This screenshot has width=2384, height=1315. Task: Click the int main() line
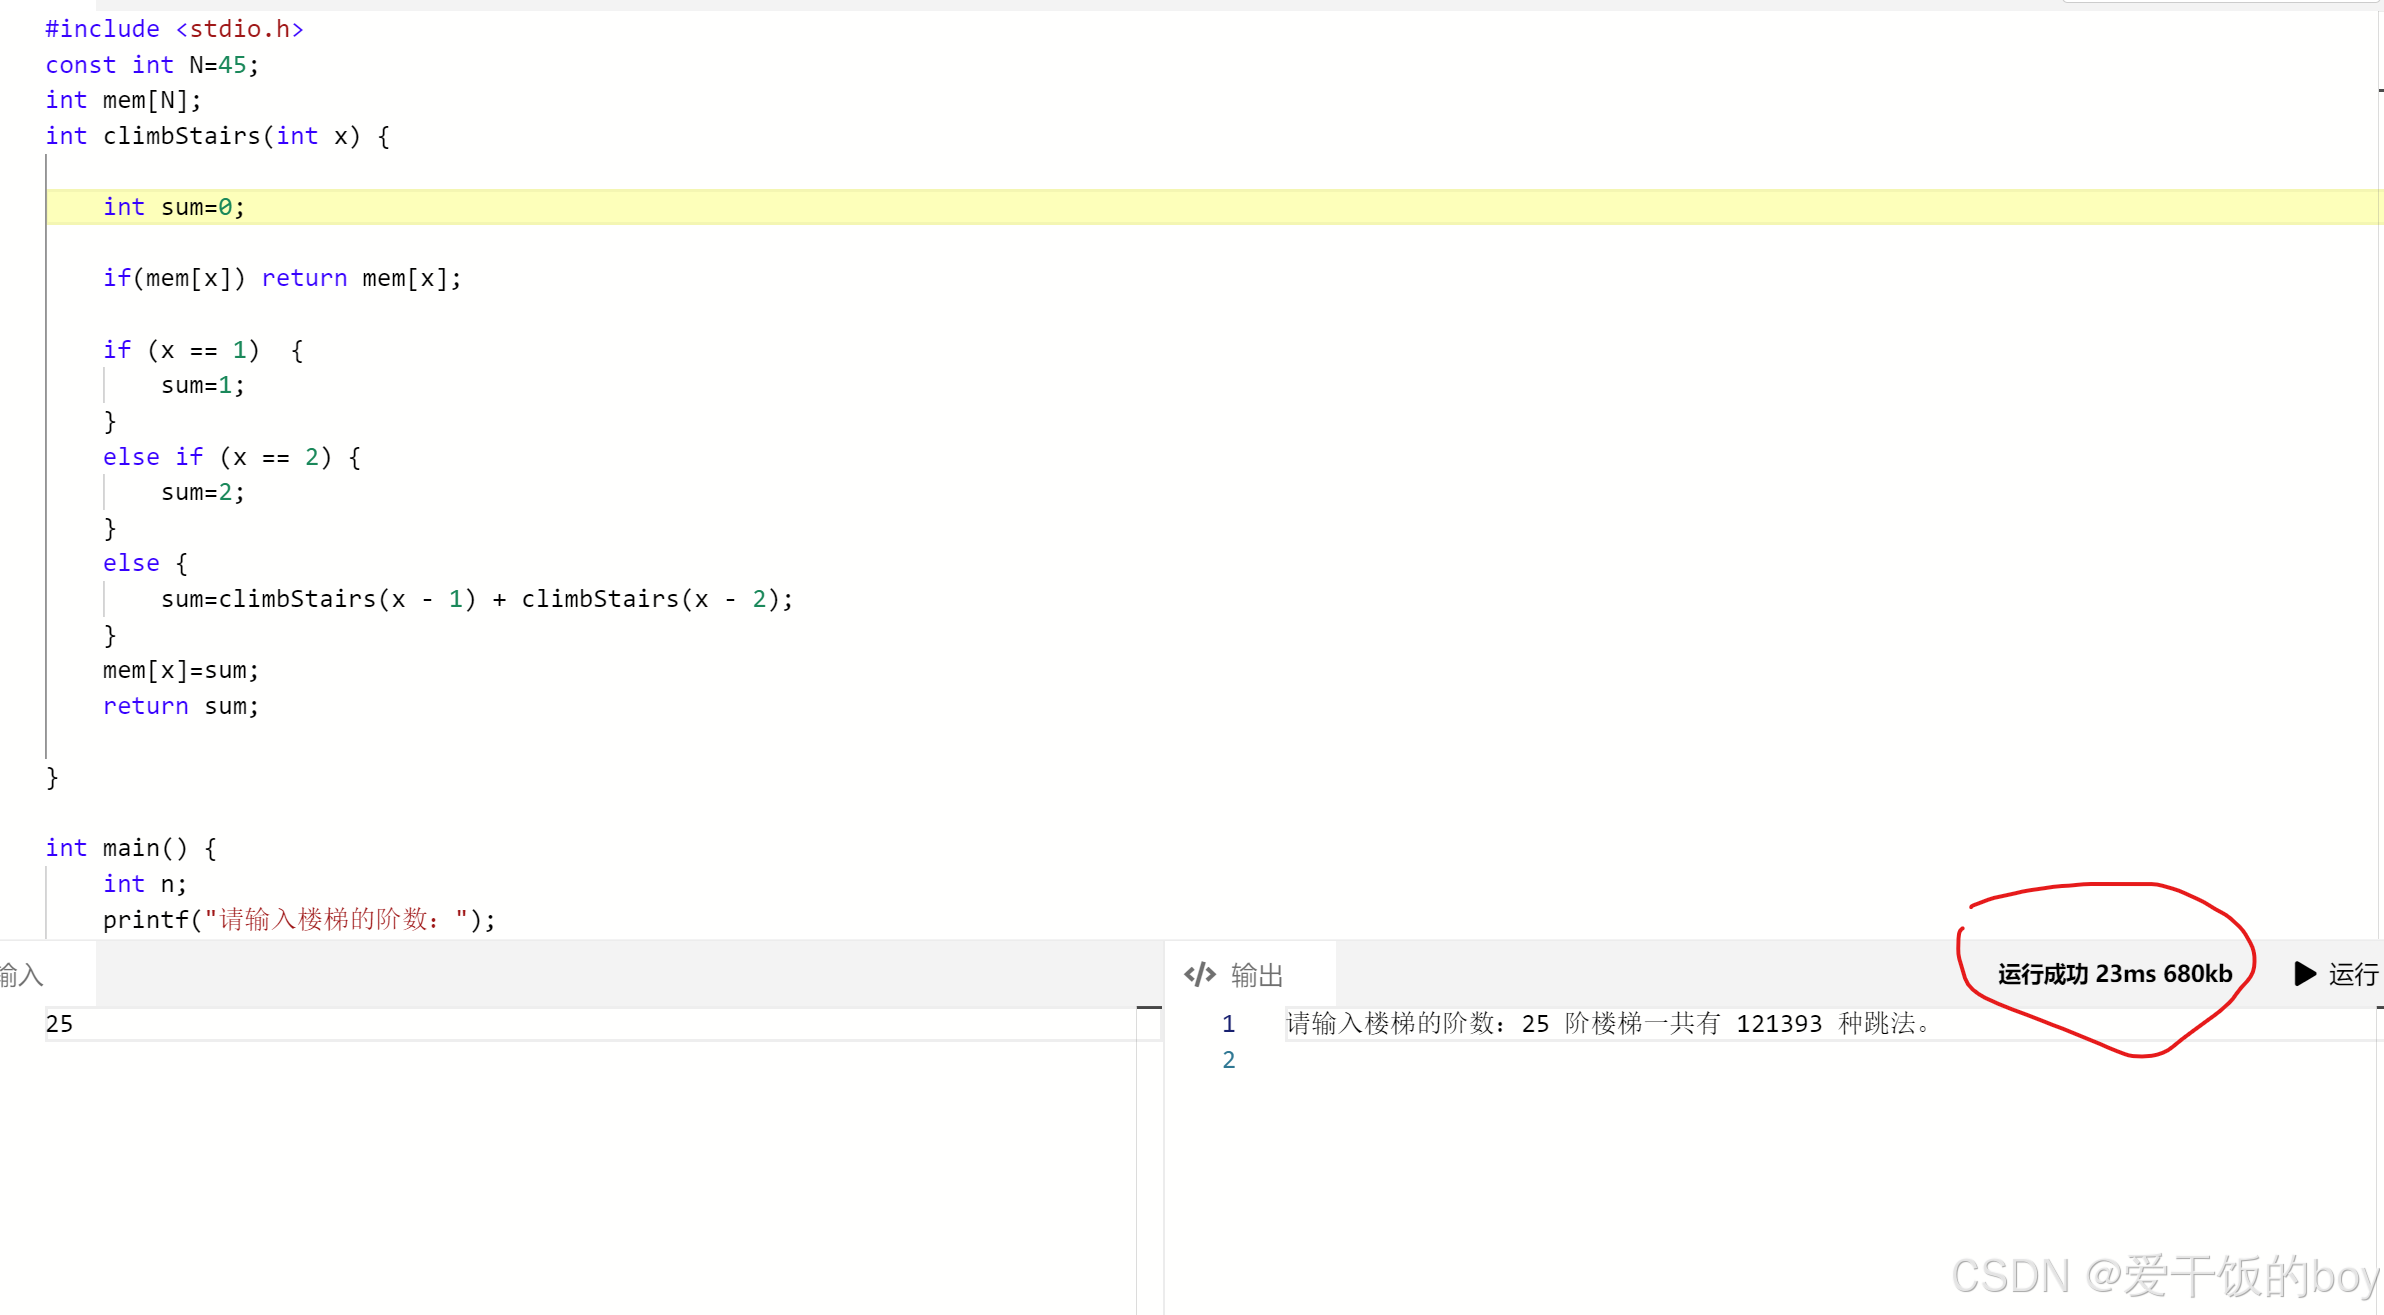(x=131, y=848)
